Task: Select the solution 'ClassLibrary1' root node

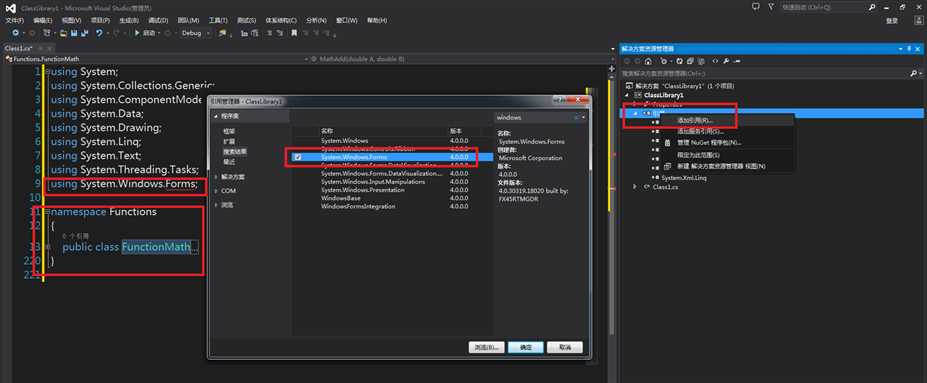Action: [x=685, y=86]
